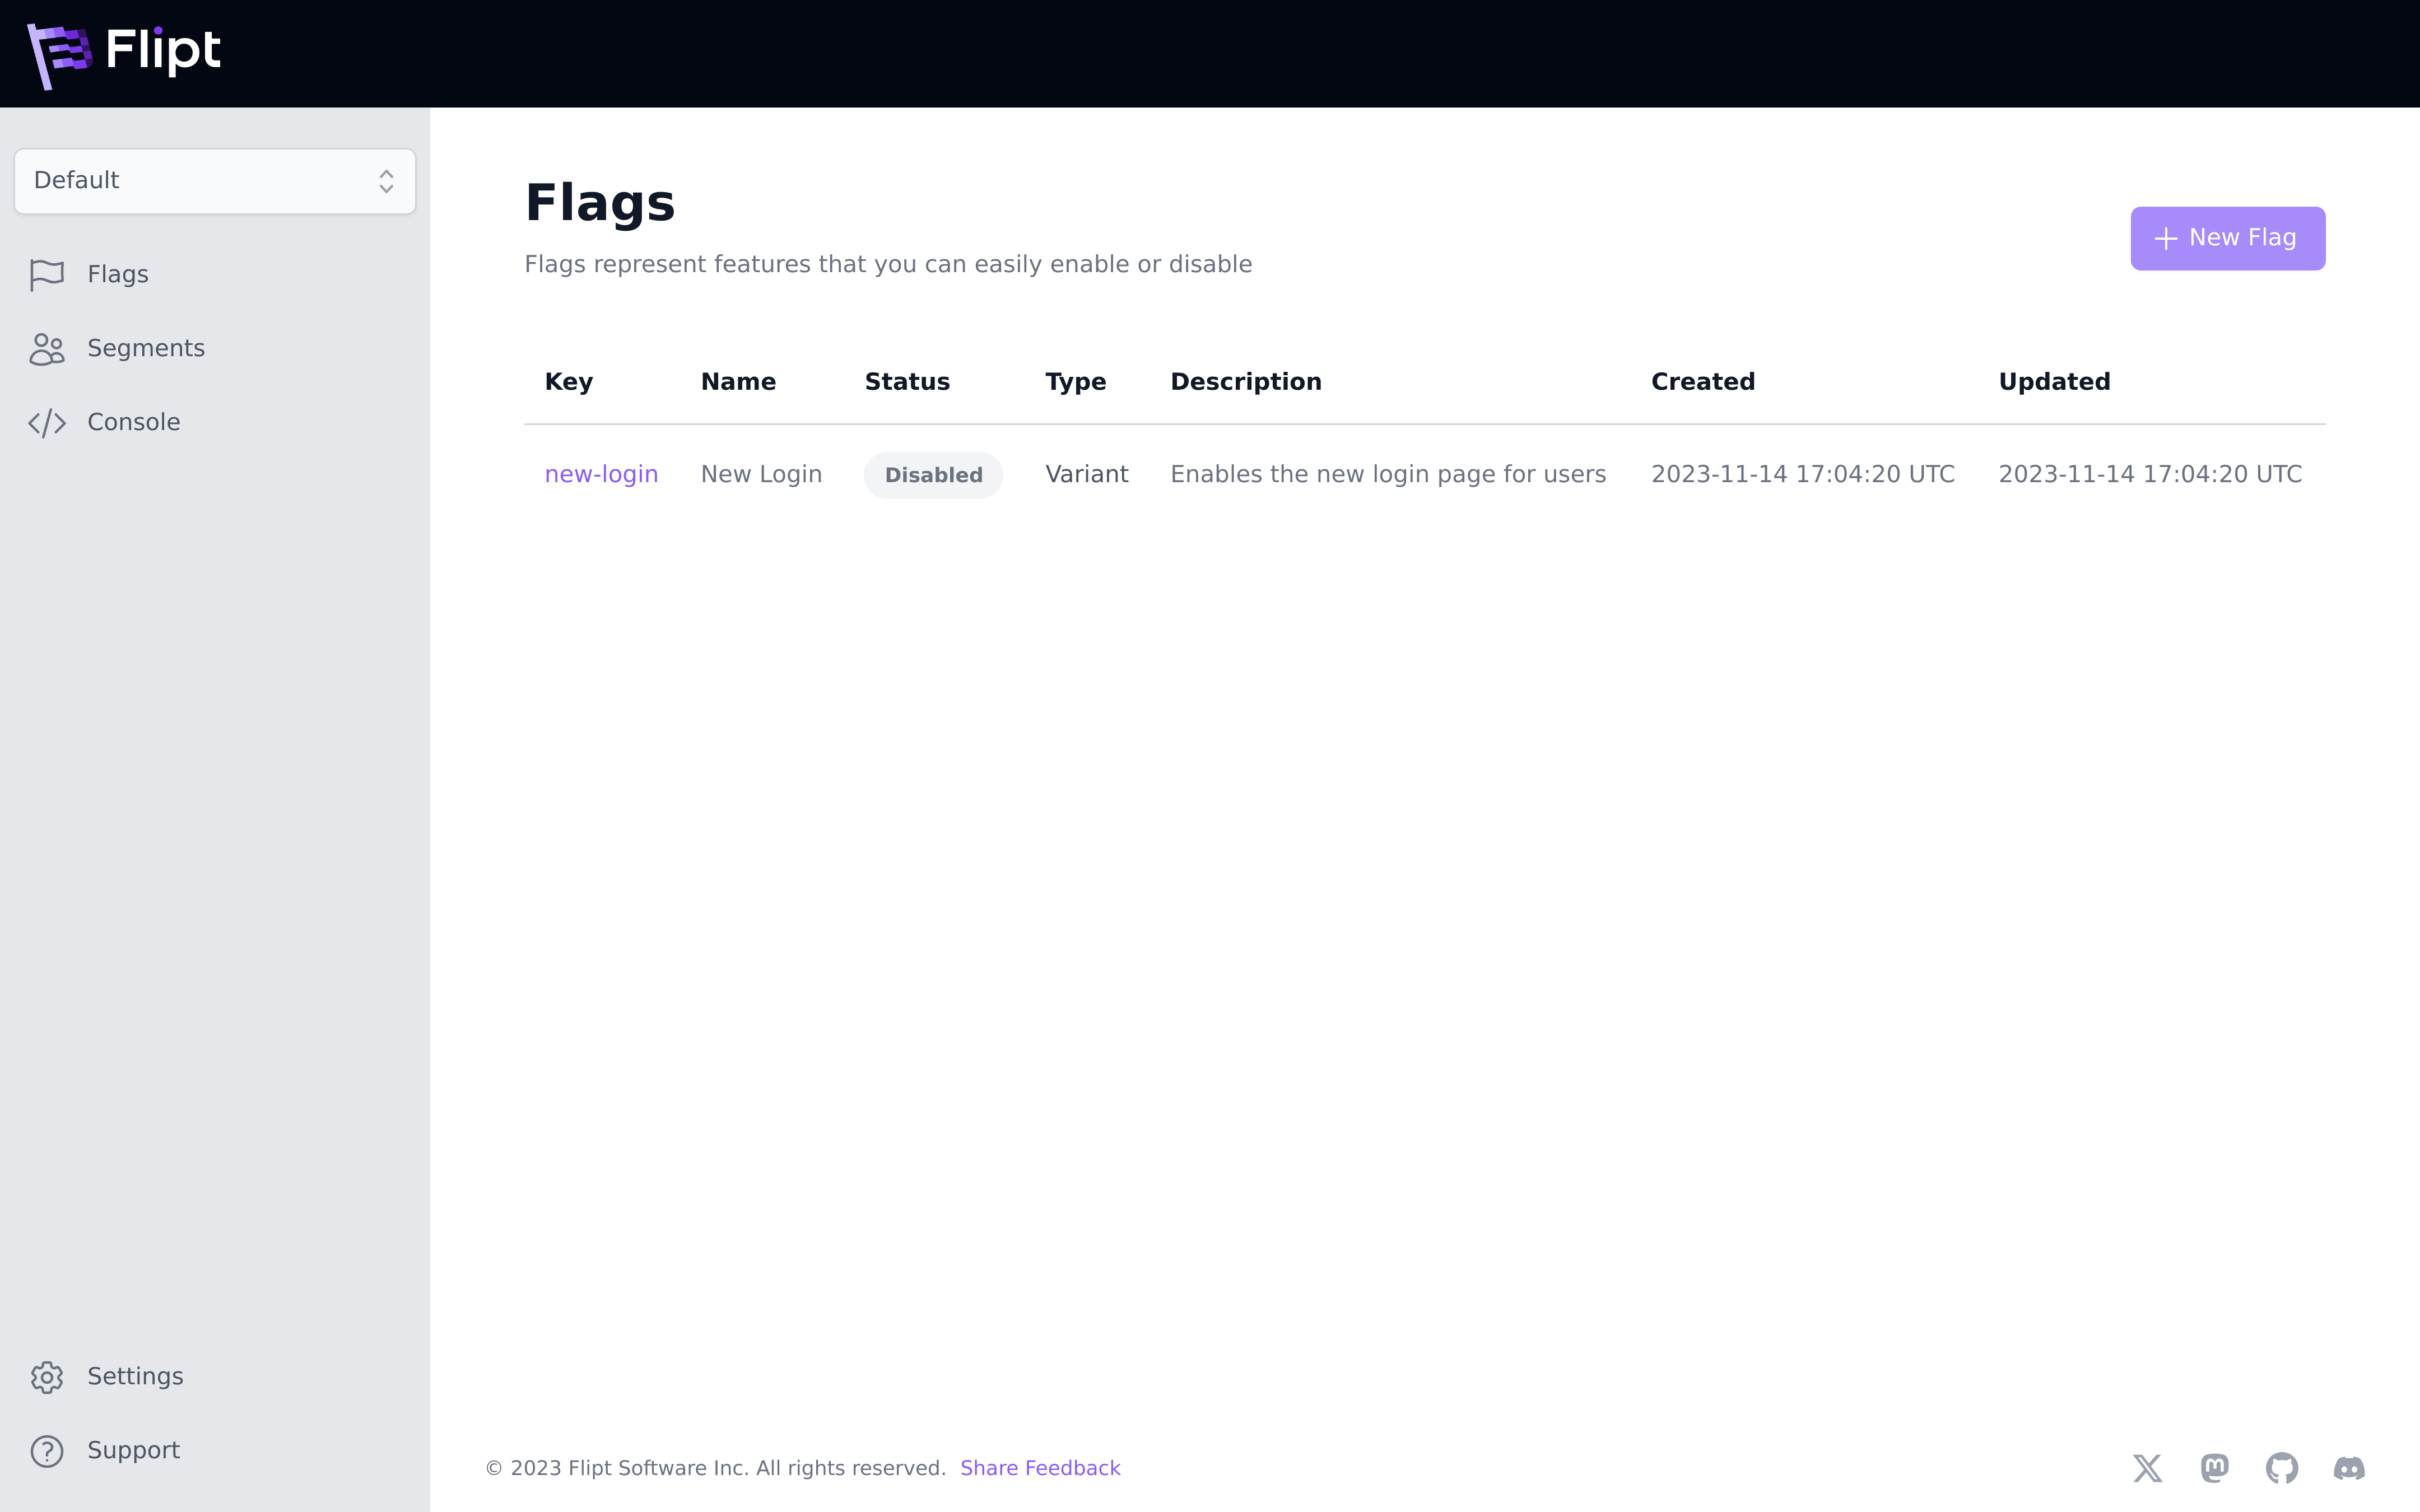
Task: Click the Support question mark icon
Action: pyautogui.click(x=47, y=1451)
